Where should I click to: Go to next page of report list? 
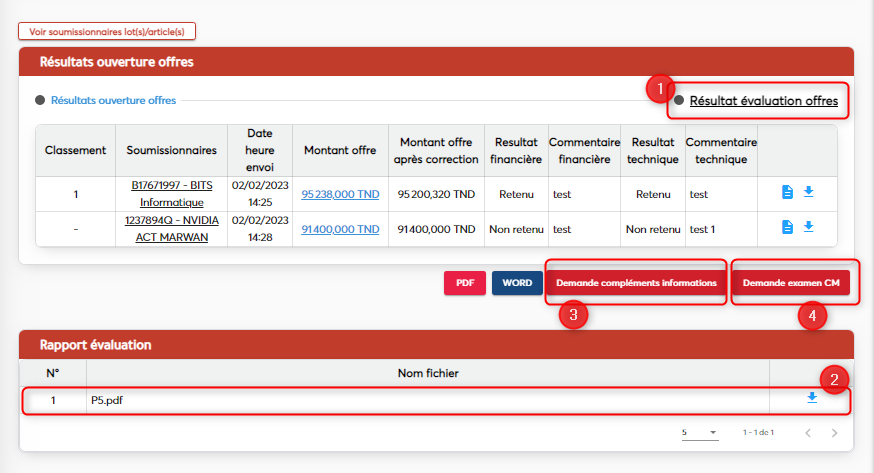[x=834, y=433]
